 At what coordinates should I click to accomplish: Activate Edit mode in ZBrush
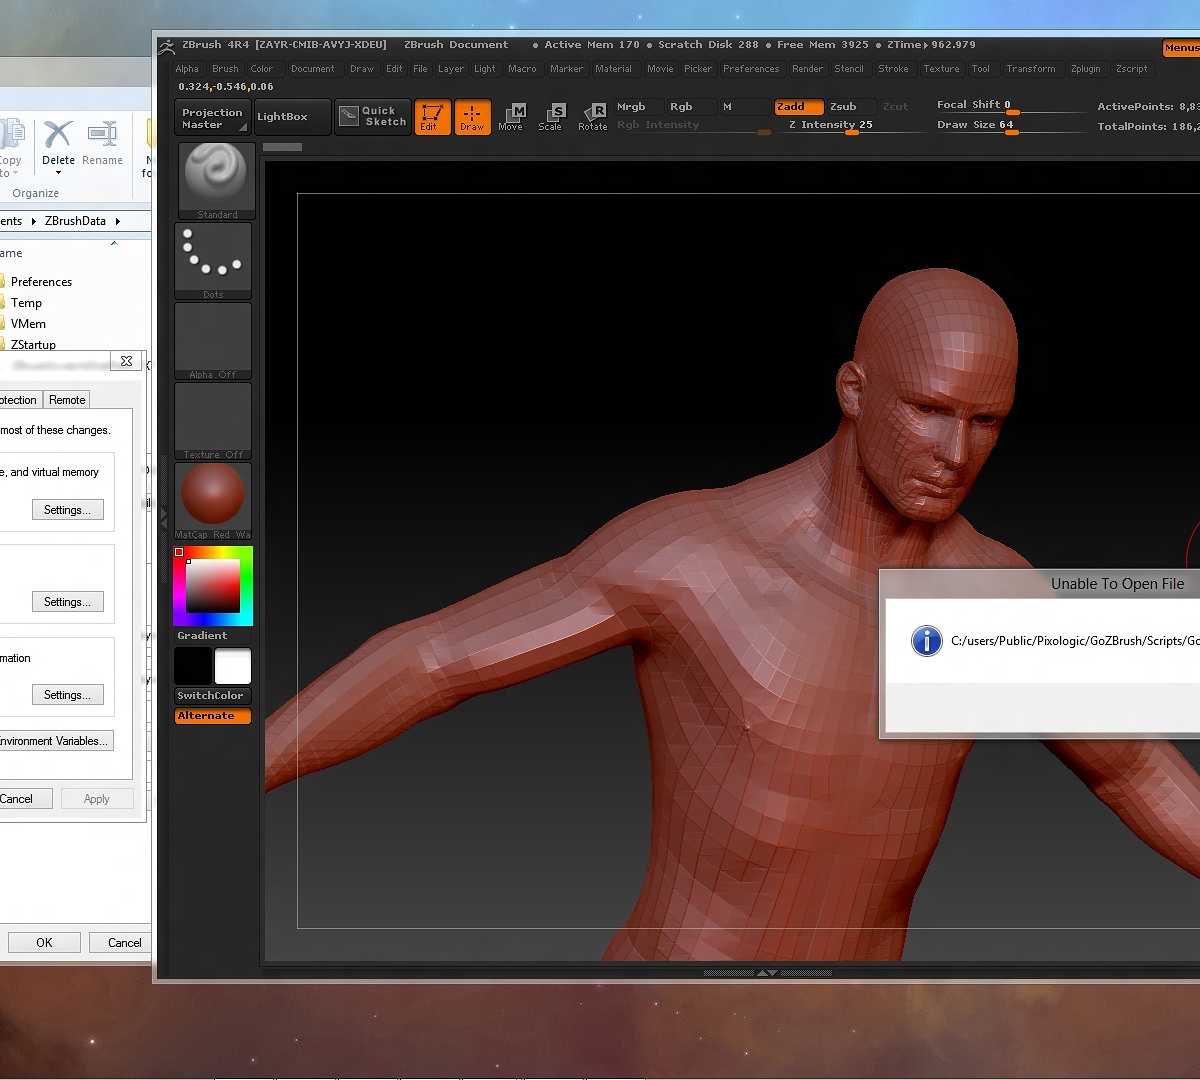point(432,117)
